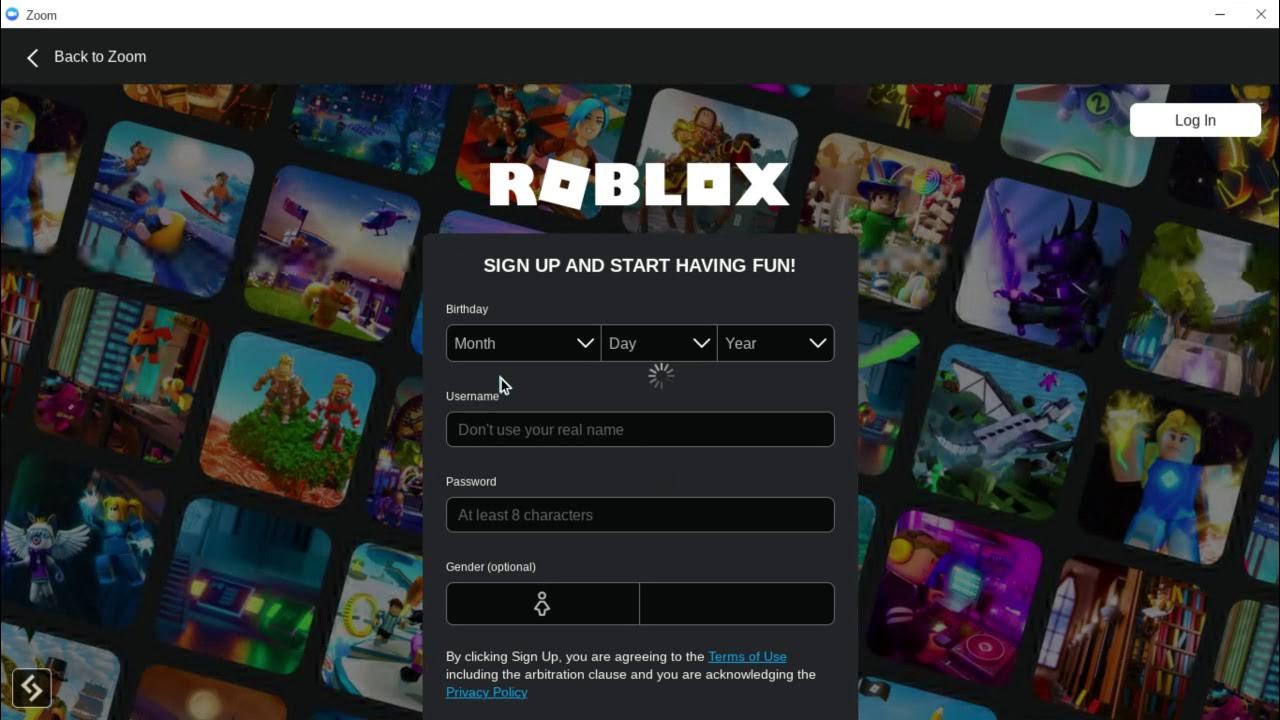This screenshot has height=720, width=1280.
Task: Minimize the Zoom window
Action: [1220, 14]
